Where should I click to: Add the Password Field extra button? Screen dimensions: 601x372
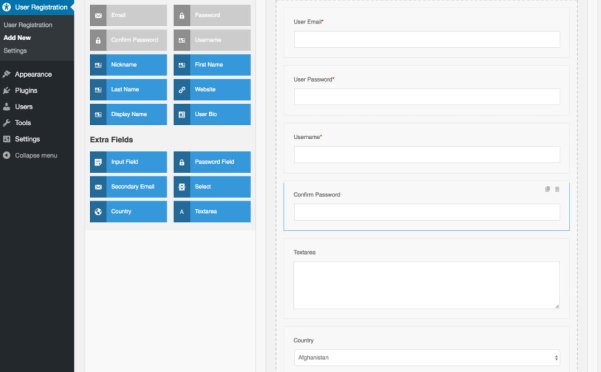pos(212,162)
